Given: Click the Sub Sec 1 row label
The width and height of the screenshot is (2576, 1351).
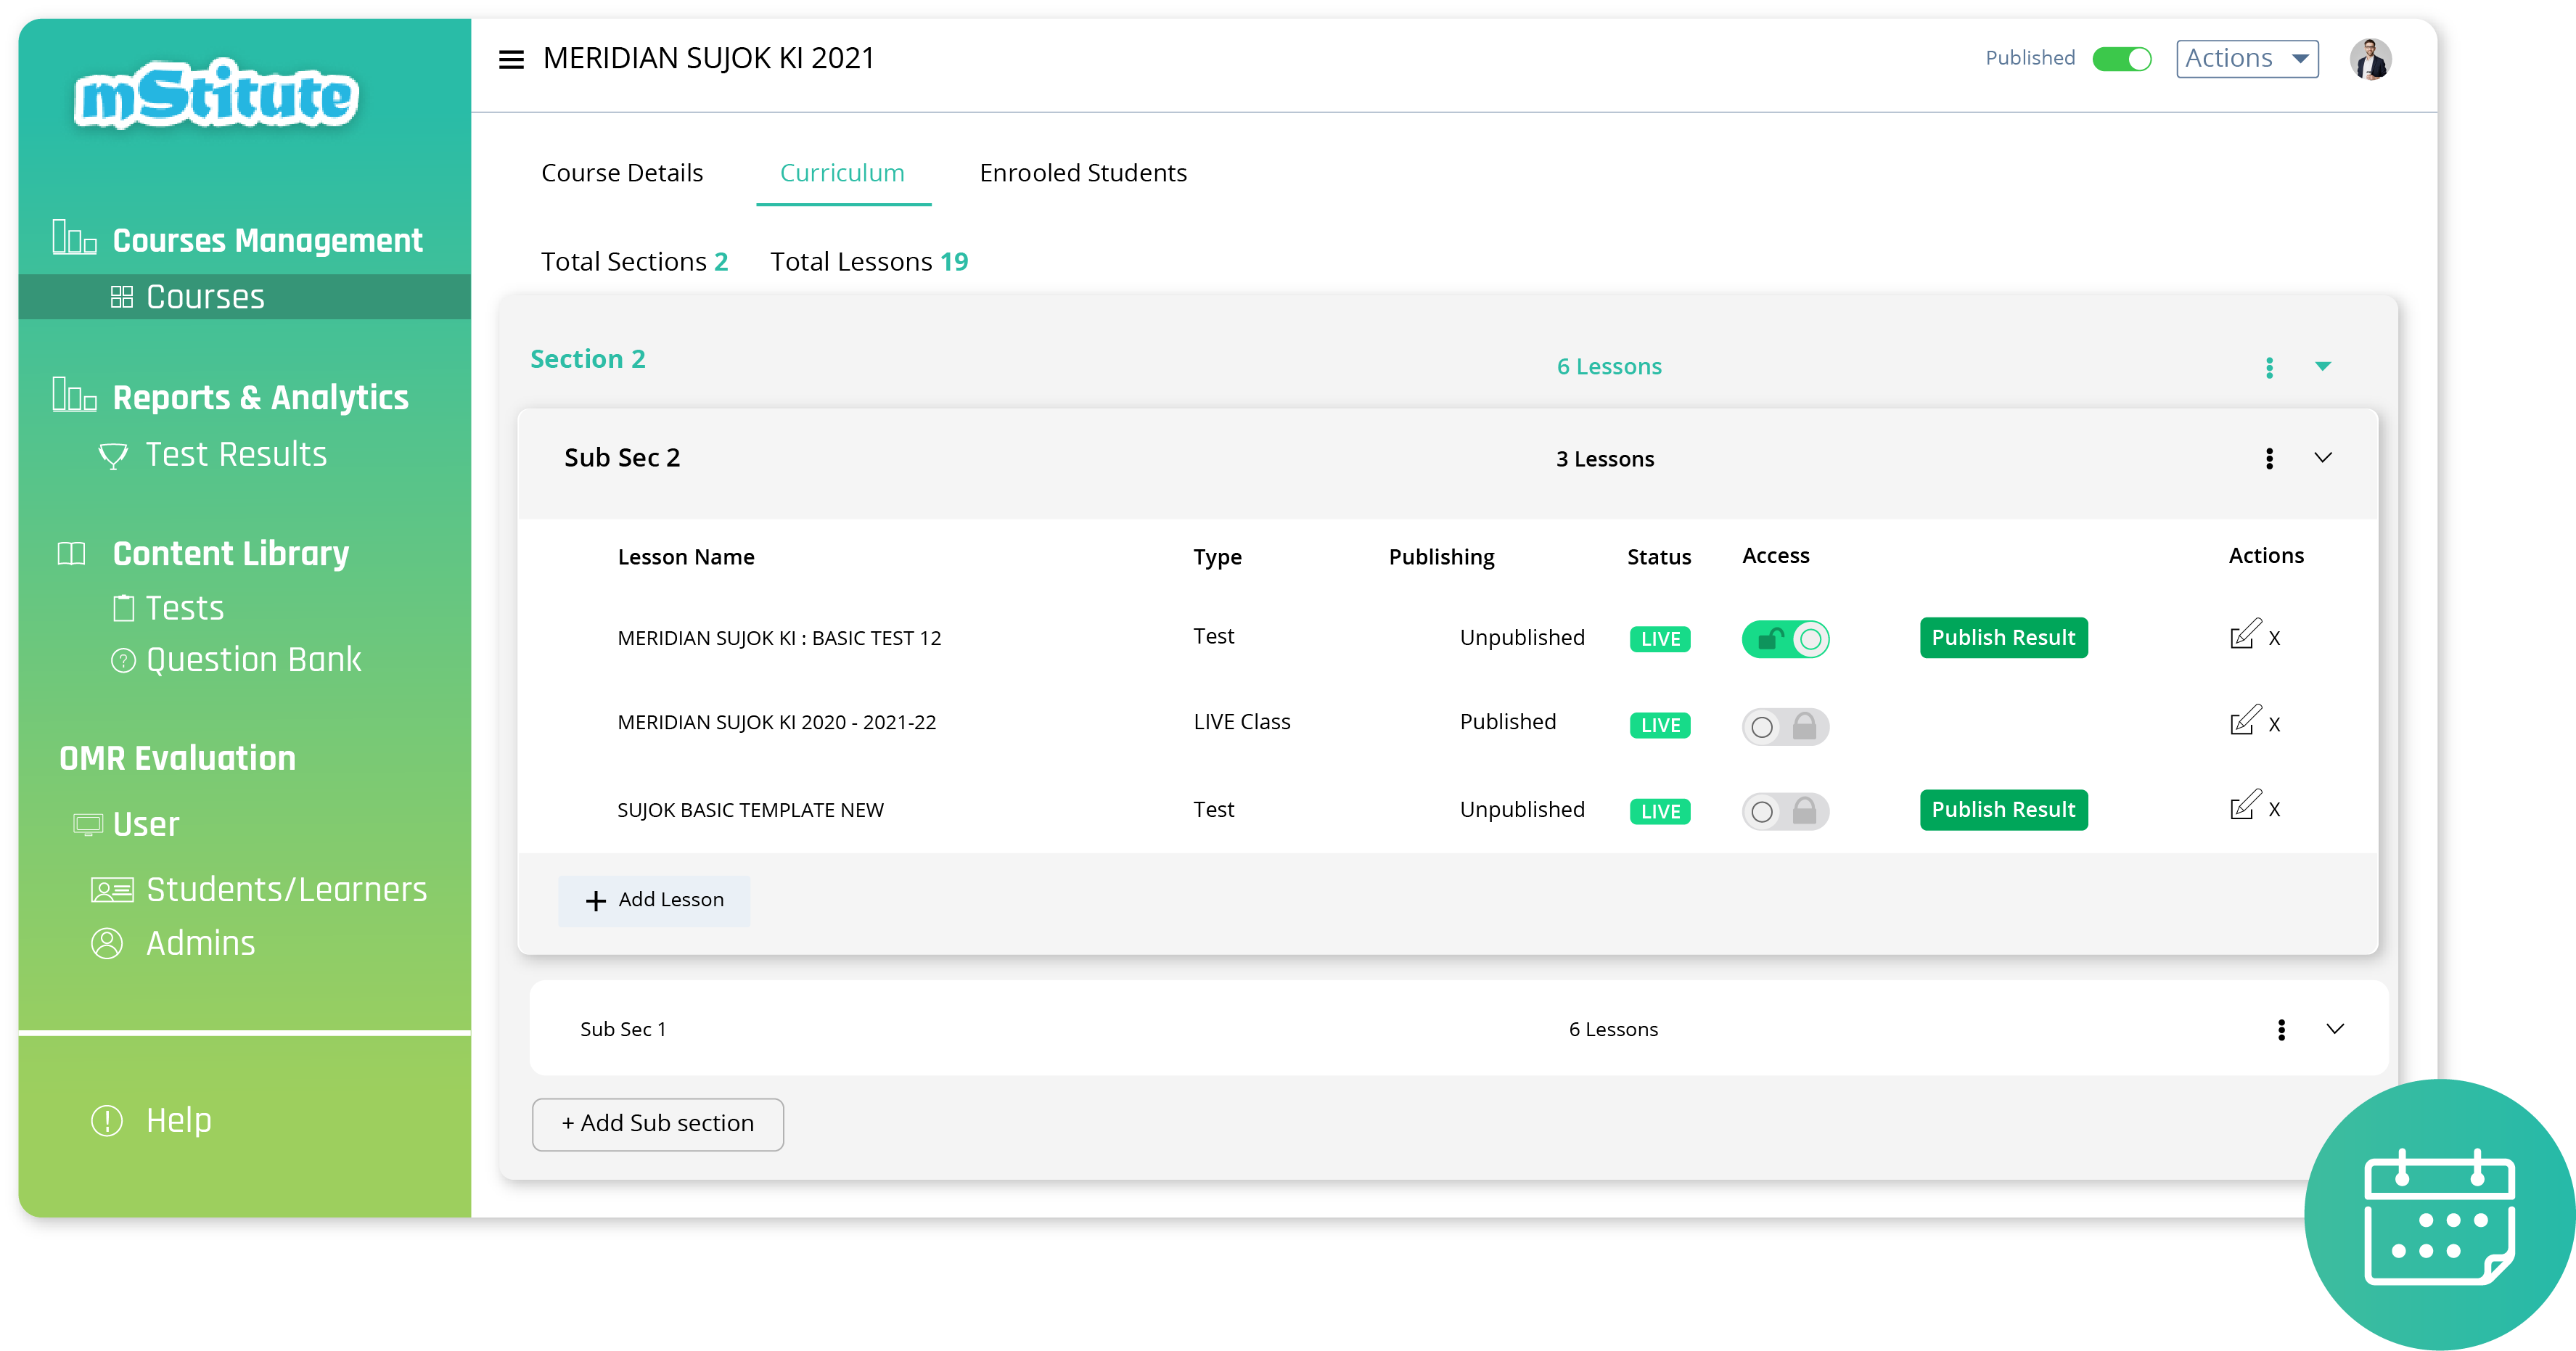Looking at the screenshot, I should (x=623, y=1030).
